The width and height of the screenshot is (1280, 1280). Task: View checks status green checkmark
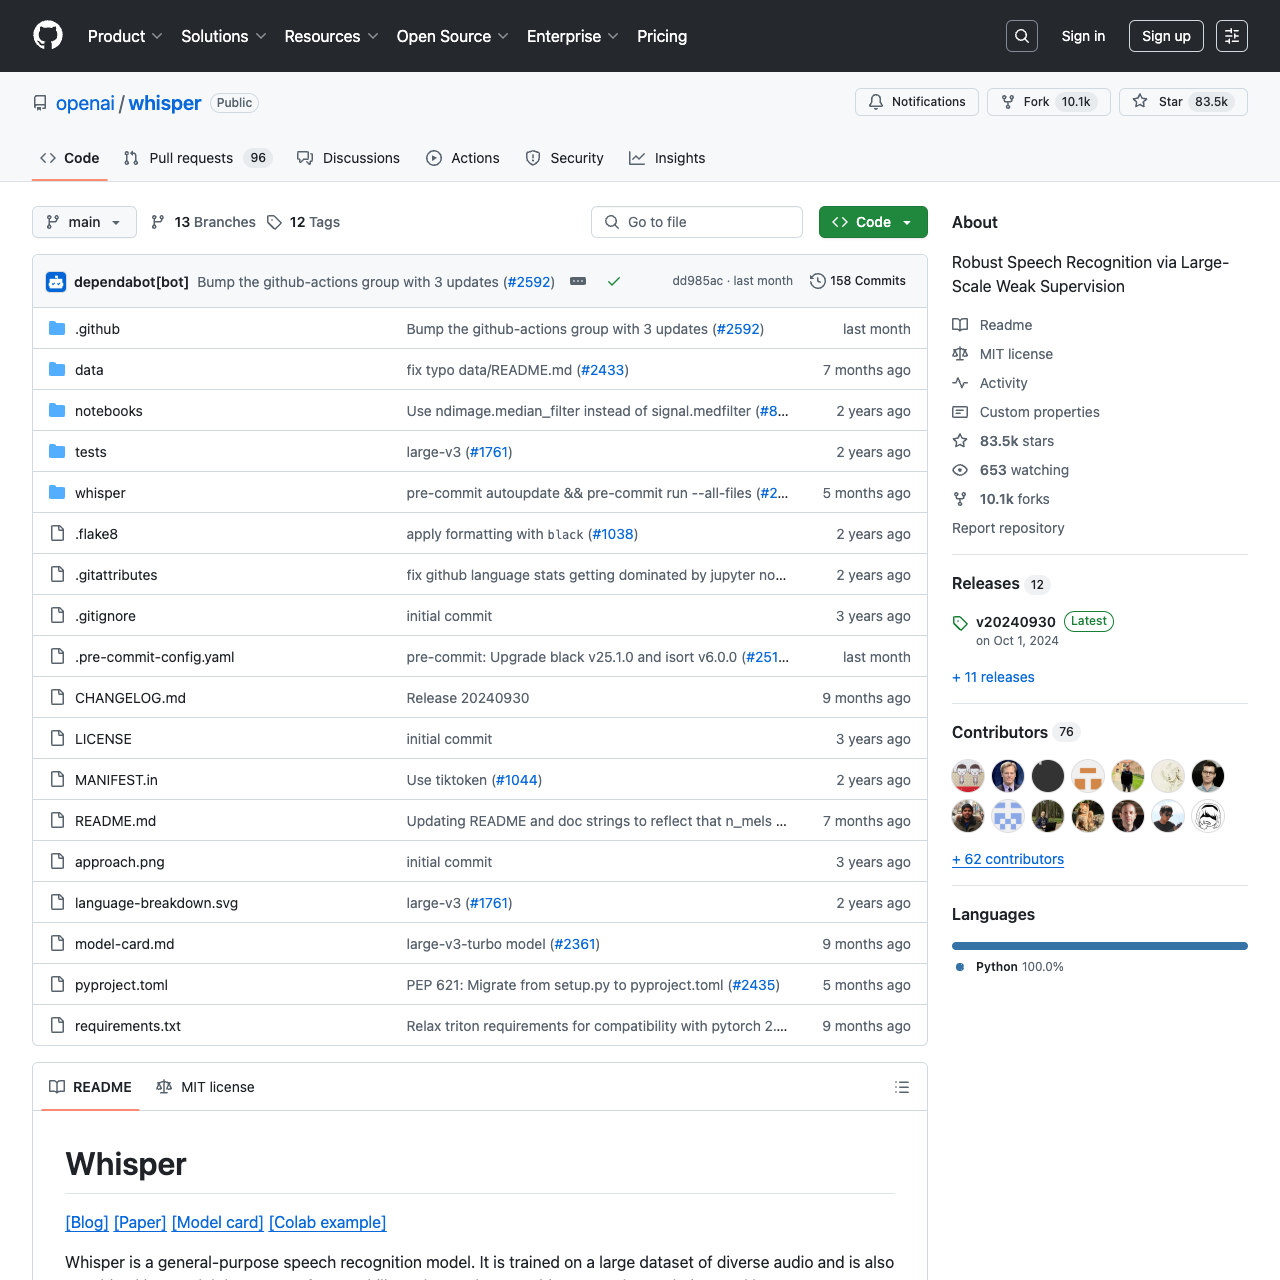point(614,281)
